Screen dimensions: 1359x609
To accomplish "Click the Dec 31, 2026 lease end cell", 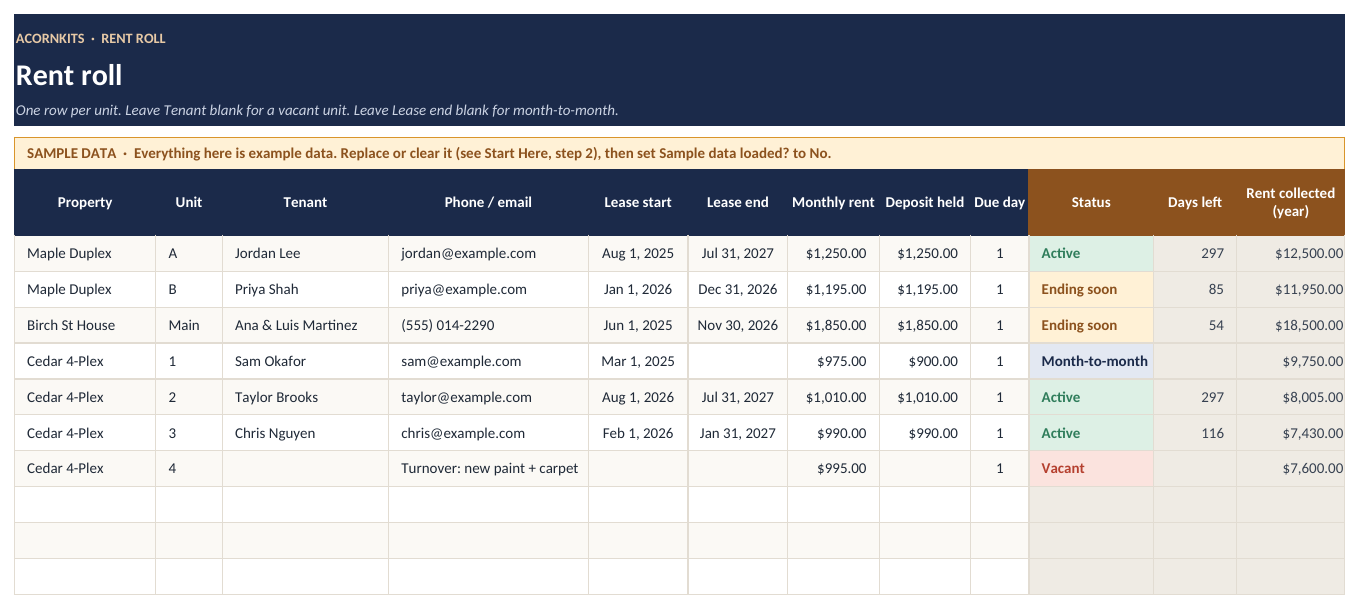I will click(738, 289).
